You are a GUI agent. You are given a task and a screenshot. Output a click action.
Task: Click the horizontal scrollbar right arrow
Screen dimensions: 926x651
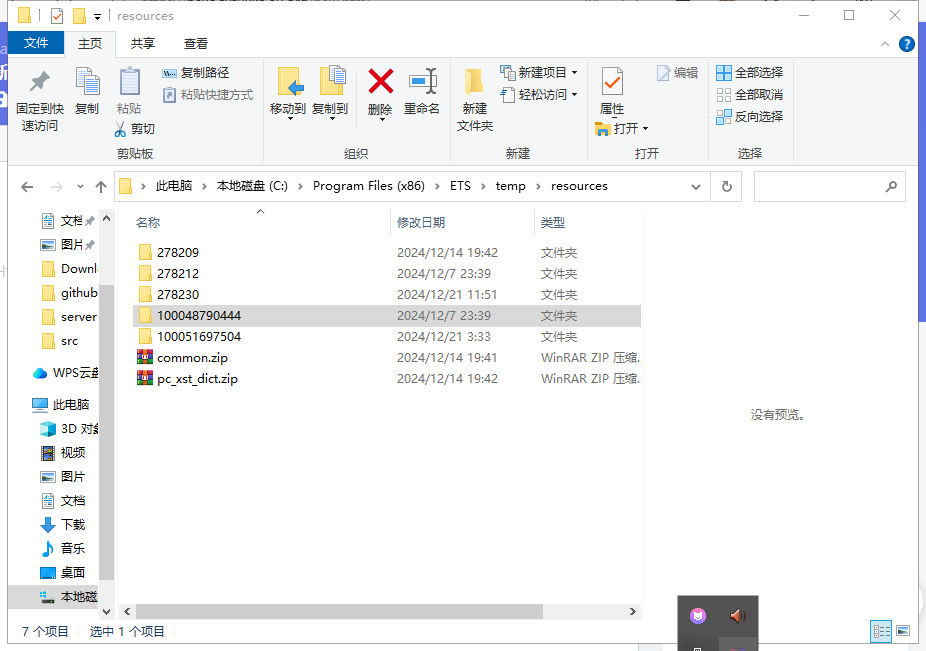pos(632,611)
